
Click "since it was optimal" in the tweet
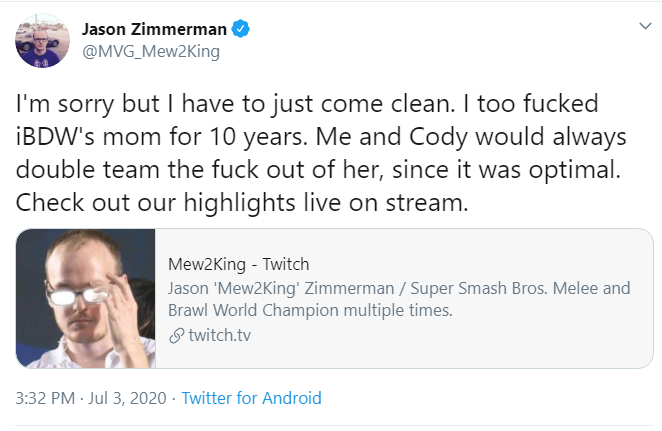531,170
